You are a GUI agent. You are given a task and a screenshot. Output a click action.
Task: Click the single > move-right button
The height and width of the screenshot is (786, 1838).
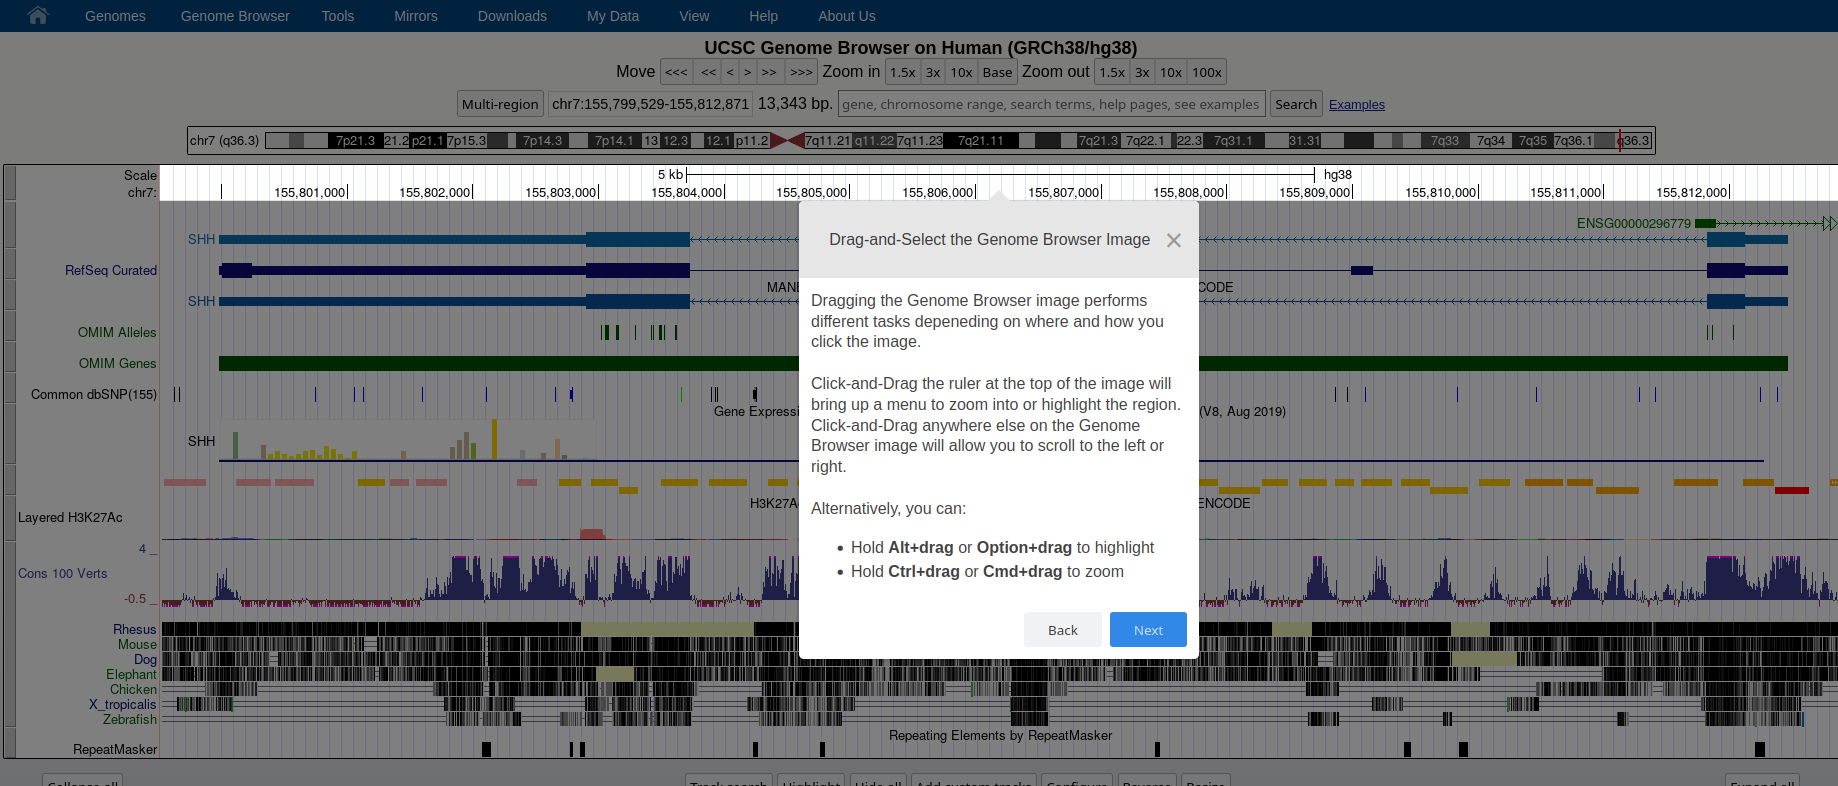tap(747, 72)
